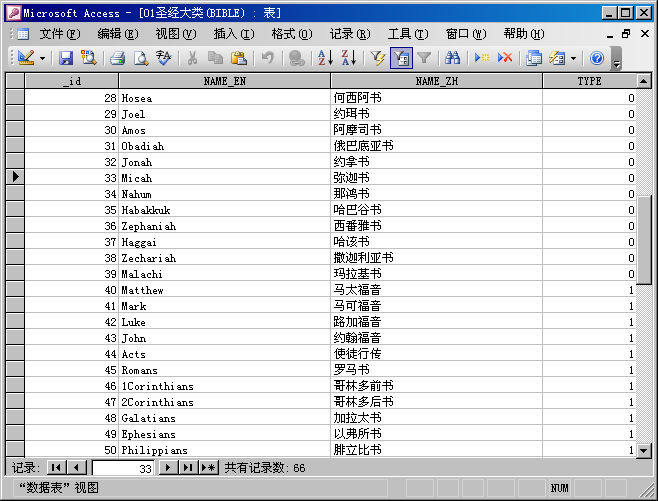Toggle the Filter By Form button
The height and width of the screenshot is (501, 658).
click(401, 58)
